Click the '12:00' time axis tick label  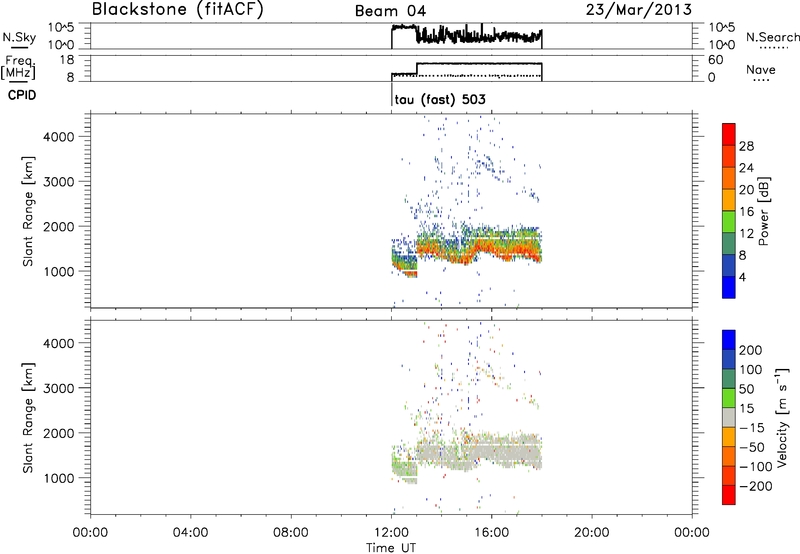pyautogui.click(x=391, y=533)
